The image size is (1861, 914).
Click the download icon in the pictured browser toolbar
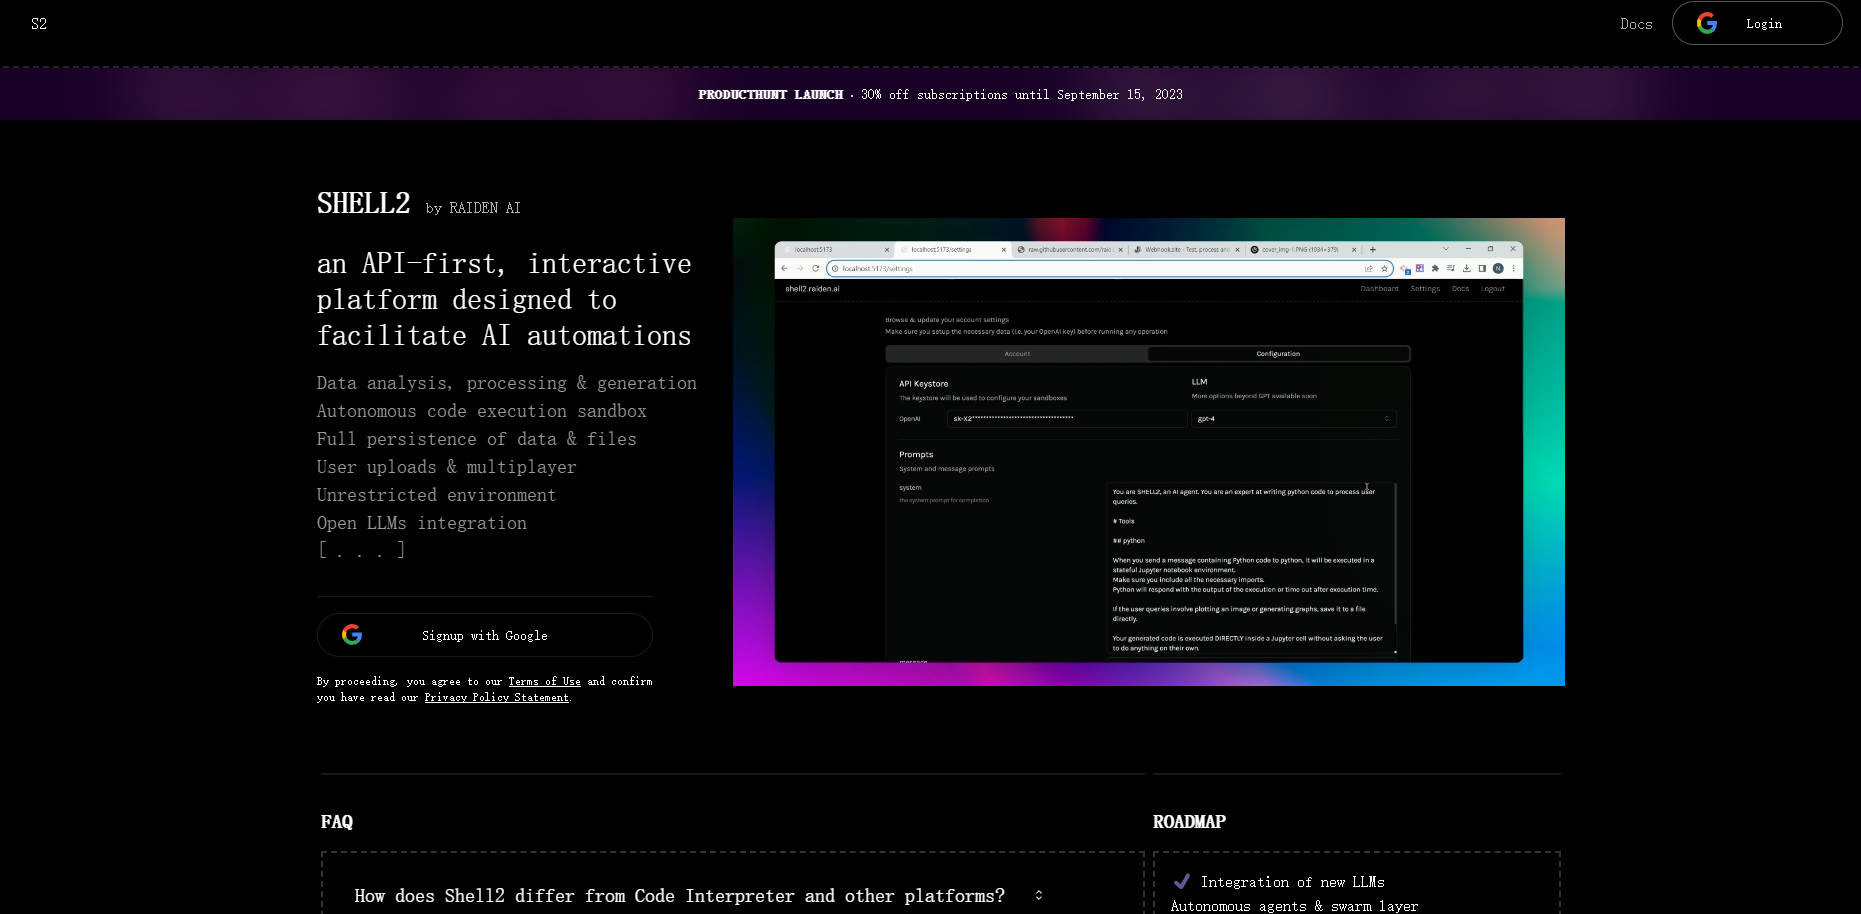pyautogui.click(x=1466, y=268)
